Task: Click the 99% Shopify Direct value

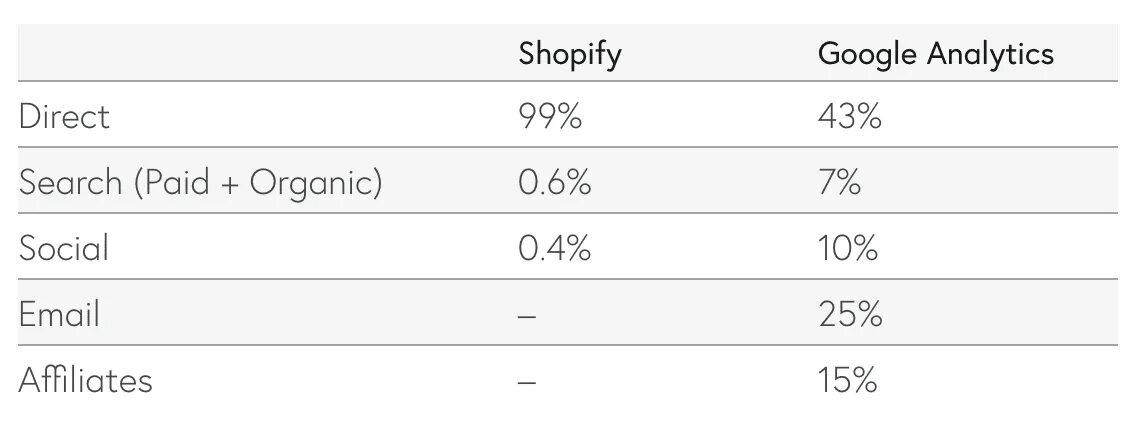Action: [x=550, y=116]
